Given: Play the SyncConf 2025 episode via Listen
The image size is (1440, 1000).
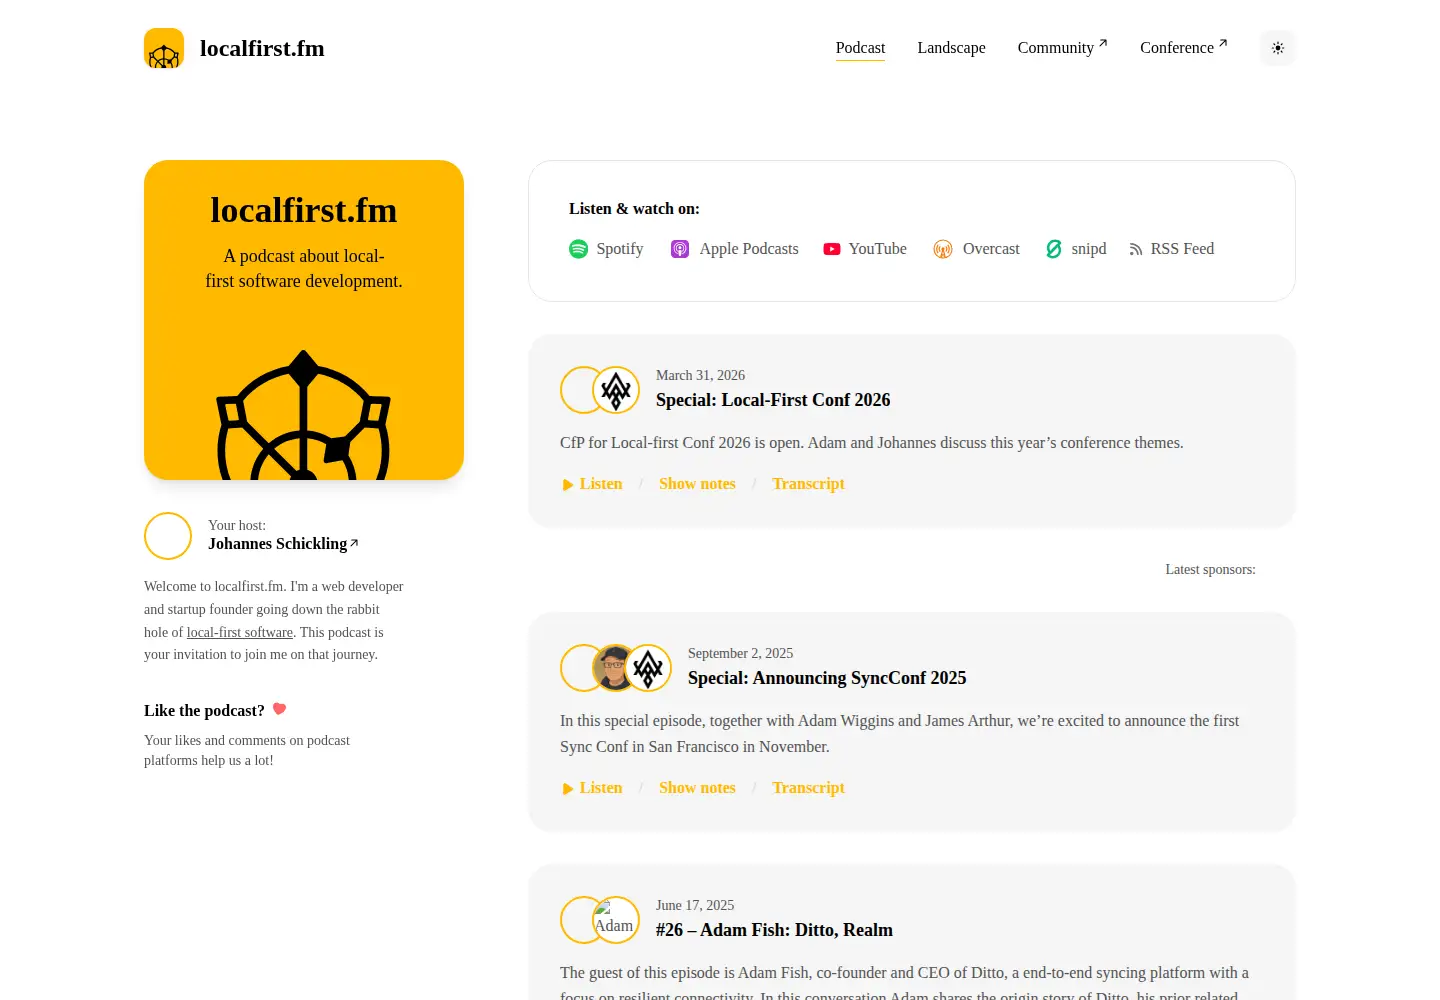Looking at the screenshot, I should click(592, 788).
